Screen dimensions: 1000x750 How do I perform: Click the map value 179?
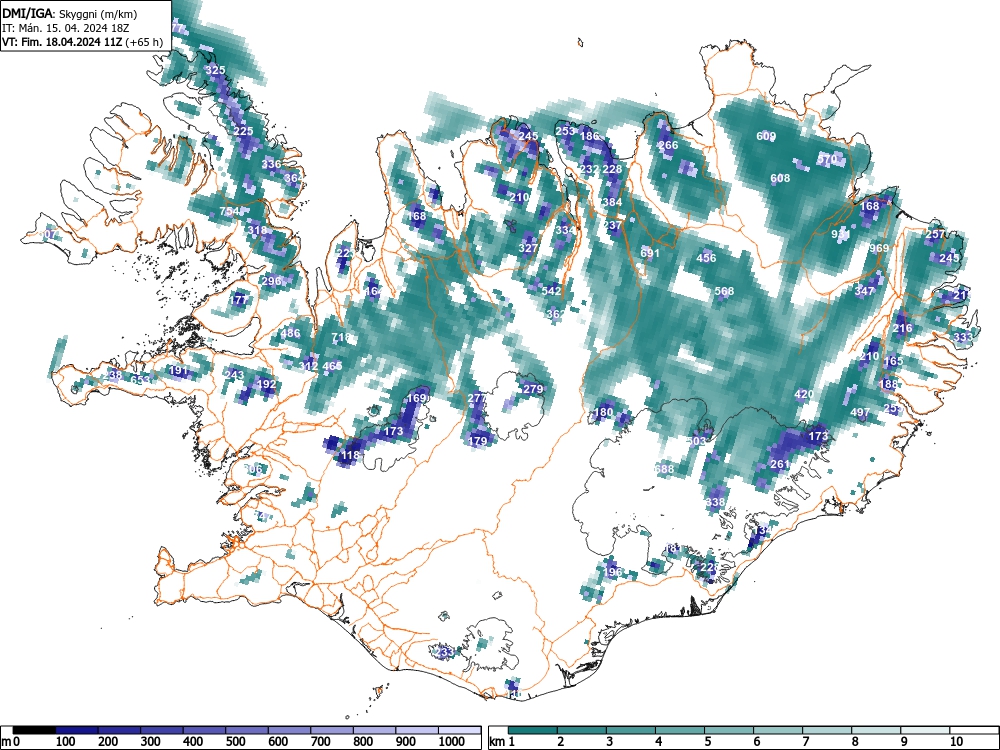tap(477, 441)
